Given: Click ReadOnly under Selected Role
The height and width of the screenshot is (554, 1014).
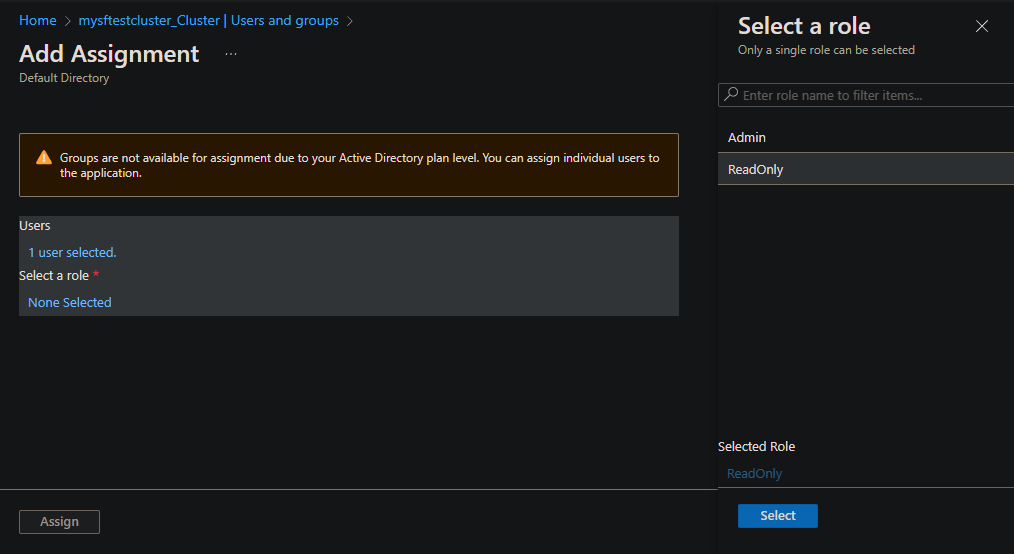Looking at the screenshot, I should point(755,473).
